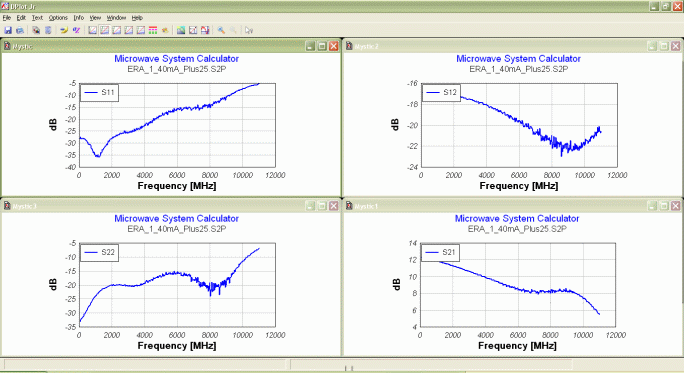Click the Microwave System Calculator title in S22 plot
The height and width of the screenshot is (373, 684).
click(177, 219)
